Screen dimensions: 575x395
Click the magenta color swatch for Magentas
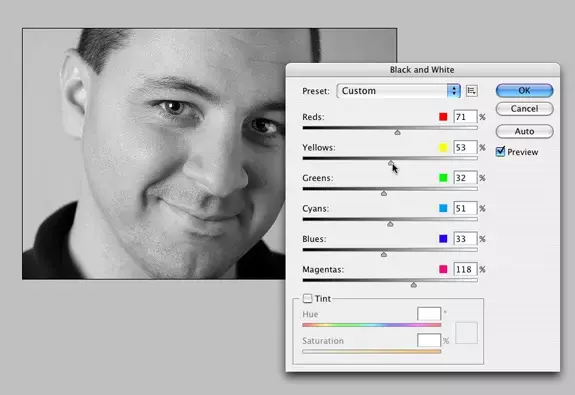pos(443,269)
